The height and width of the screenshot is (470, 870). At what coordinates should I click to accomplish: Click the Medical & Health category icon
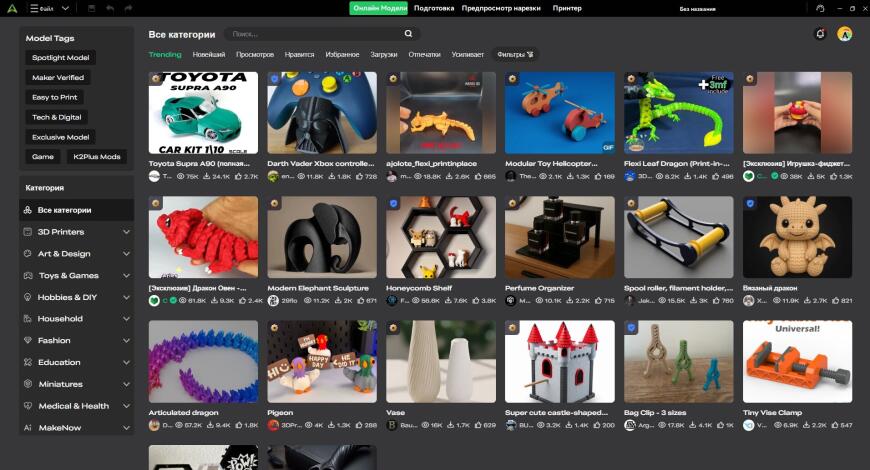click(28, 406)
